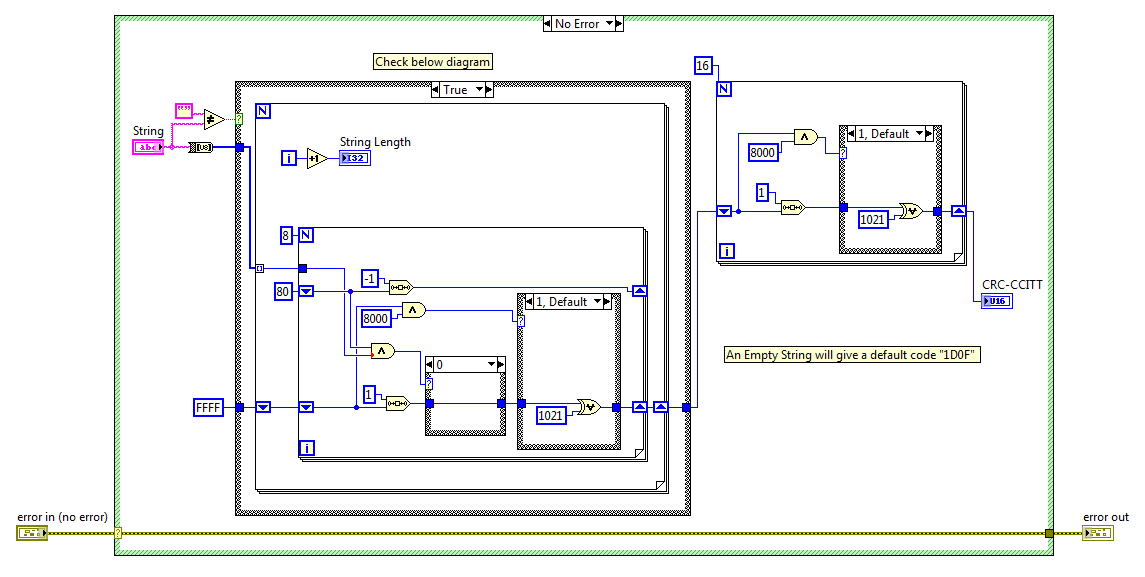
Task: Select the XOR node beside 1021 in 8-iteration loop
Action: pos(588,407)
